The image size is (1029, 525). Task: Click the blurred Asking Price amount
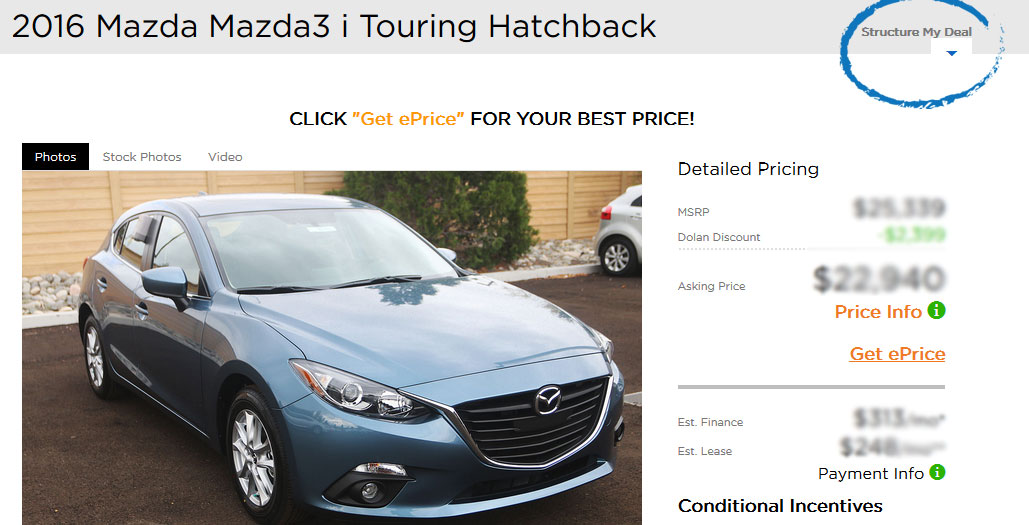point(879,279)
